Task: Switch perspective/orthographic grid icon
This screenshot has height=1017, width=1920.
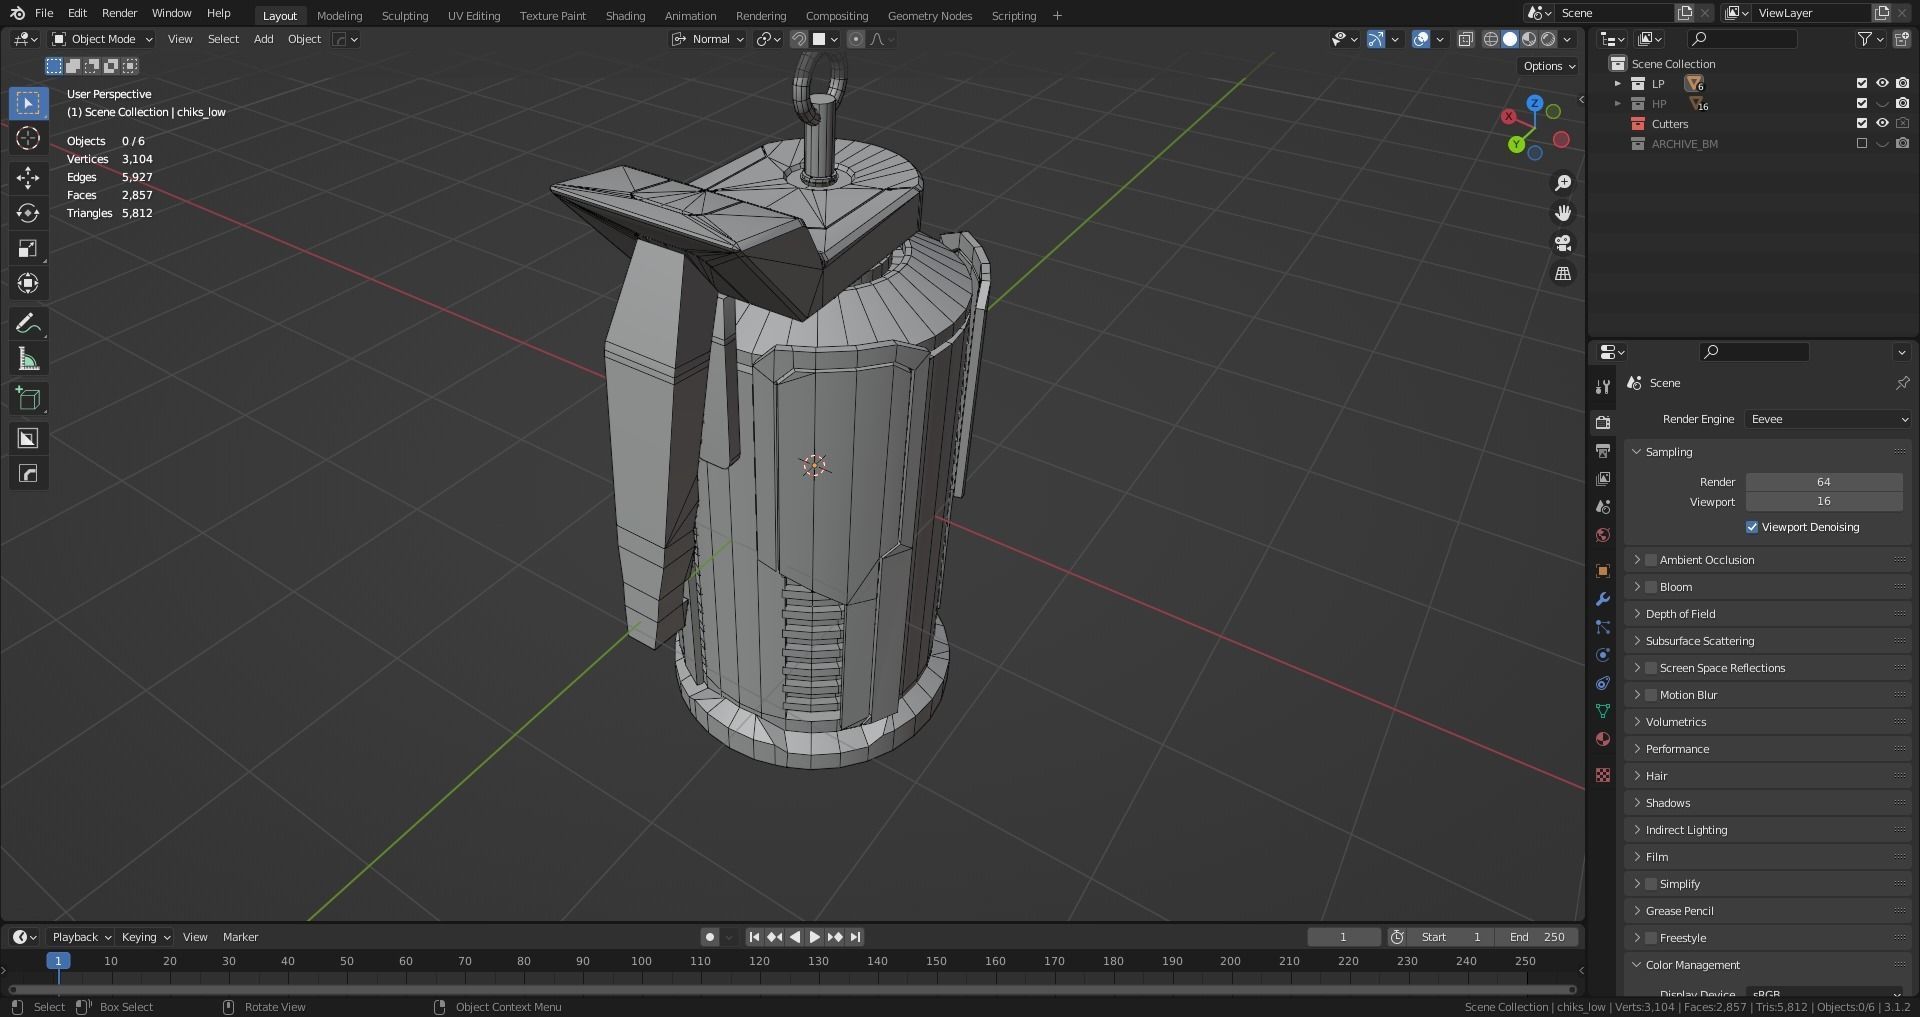Action: point(1563,273)
